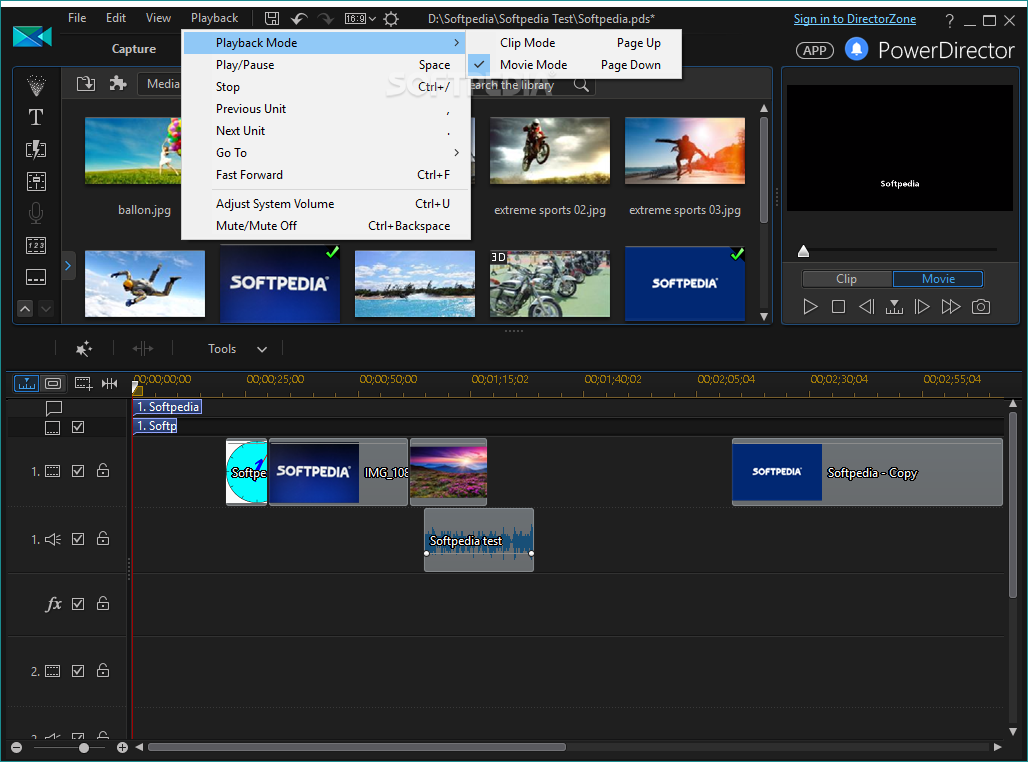The height and width of the screenshot is (762, 1028).
Task: Step to previous frame in preview
Action: coord(866,306)
